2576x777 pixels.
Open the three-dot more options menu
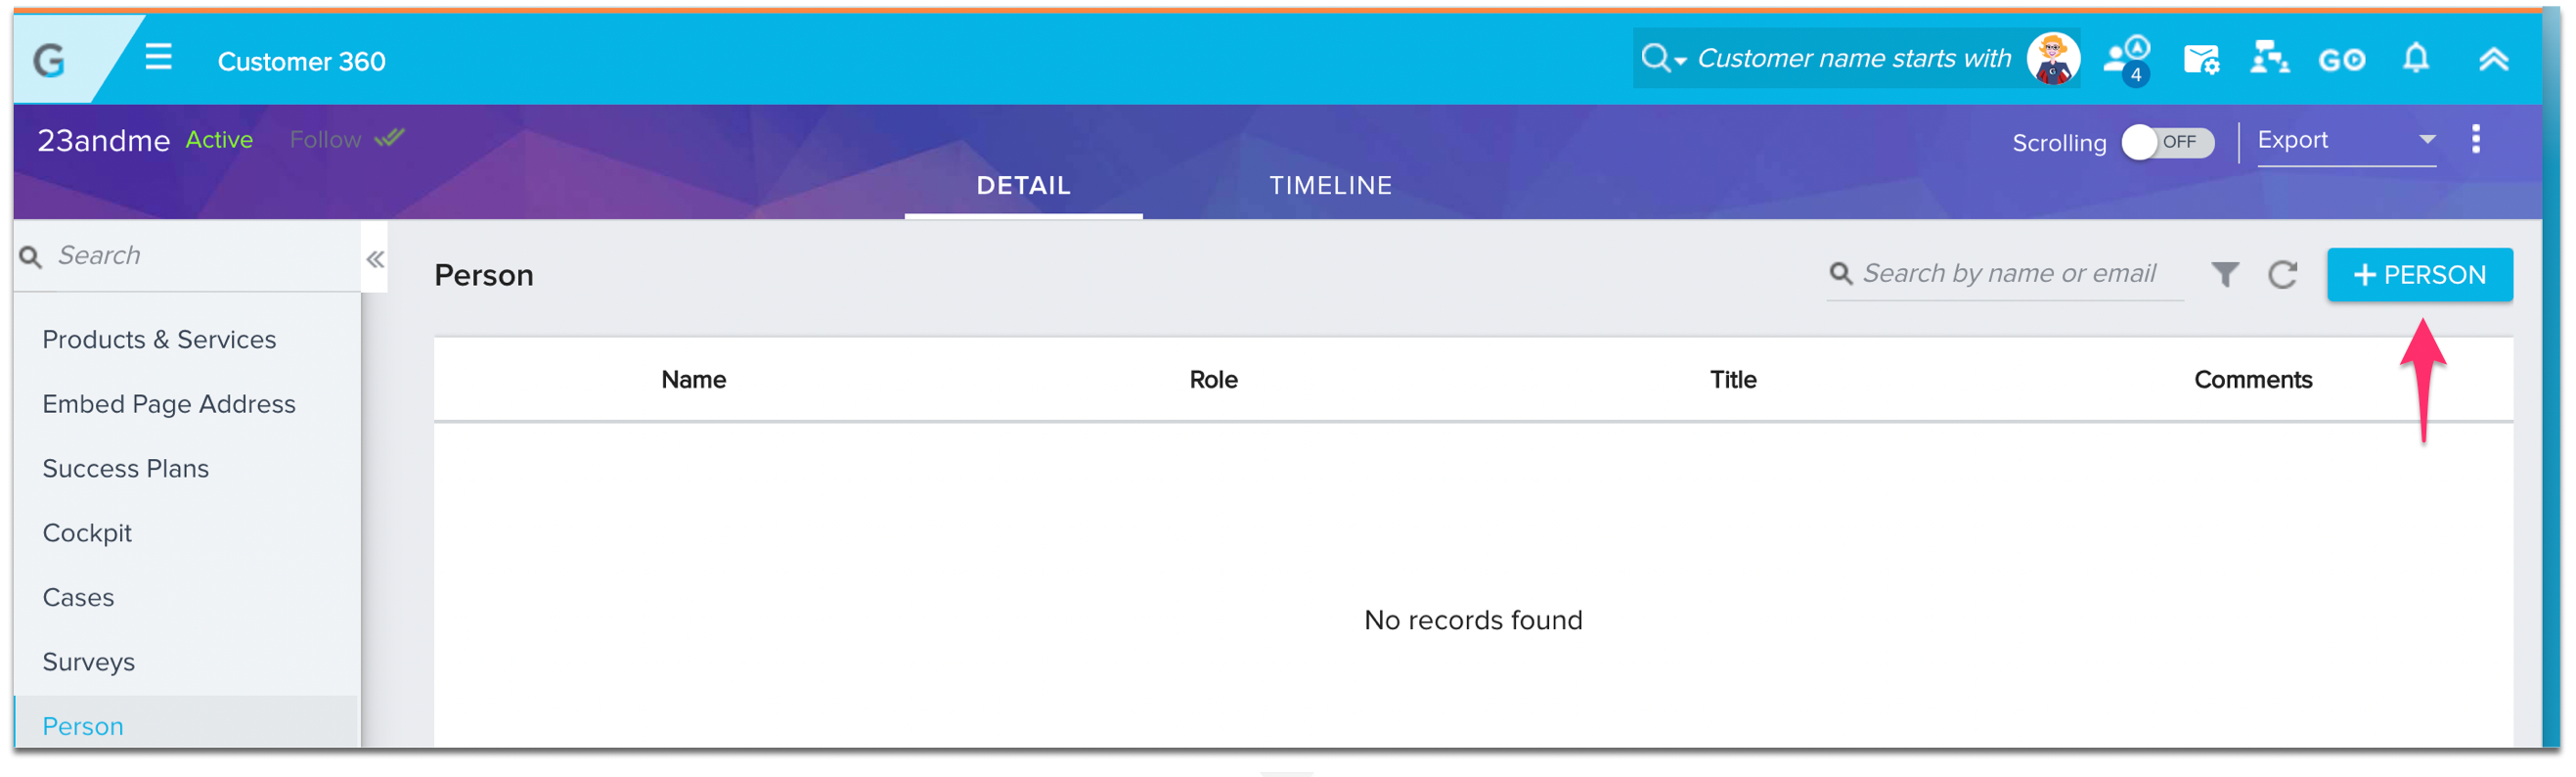tap(2475, 139)
